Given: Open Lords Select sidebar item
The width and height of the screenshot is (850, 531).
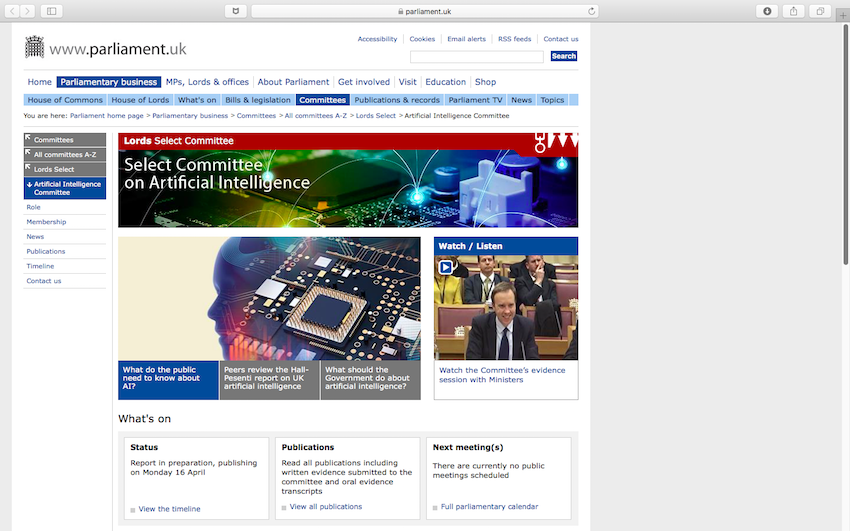Looking at the screenshot, I should pos(65,169).
